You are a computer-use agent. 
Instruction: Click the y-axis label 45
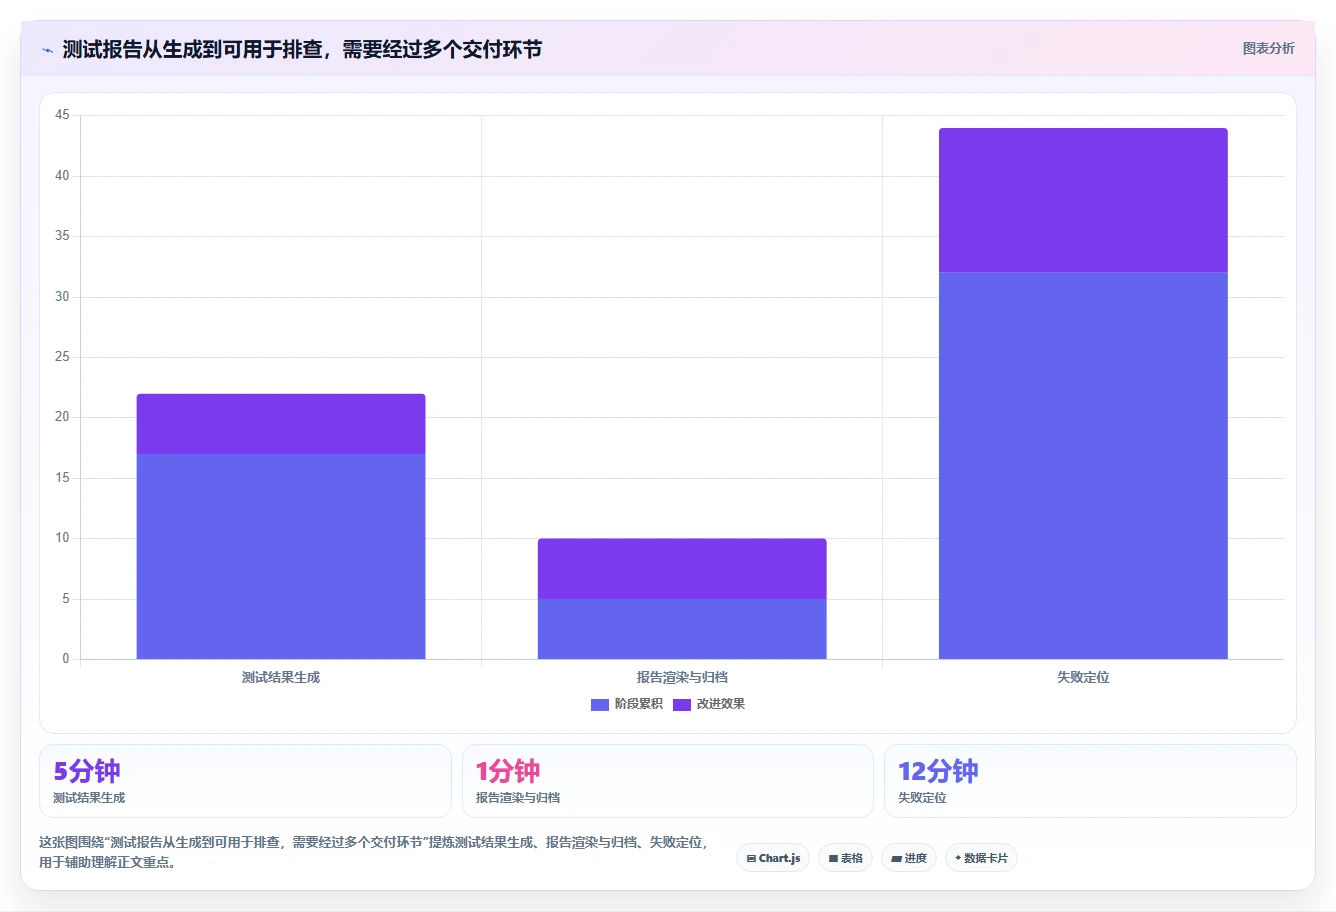pos(62,115)
